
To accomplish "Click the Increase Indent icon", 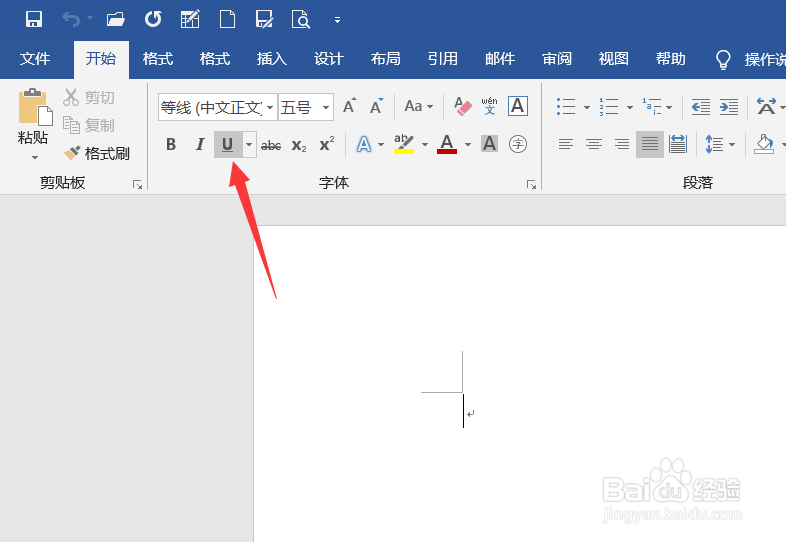I will (x=729, y=106).
